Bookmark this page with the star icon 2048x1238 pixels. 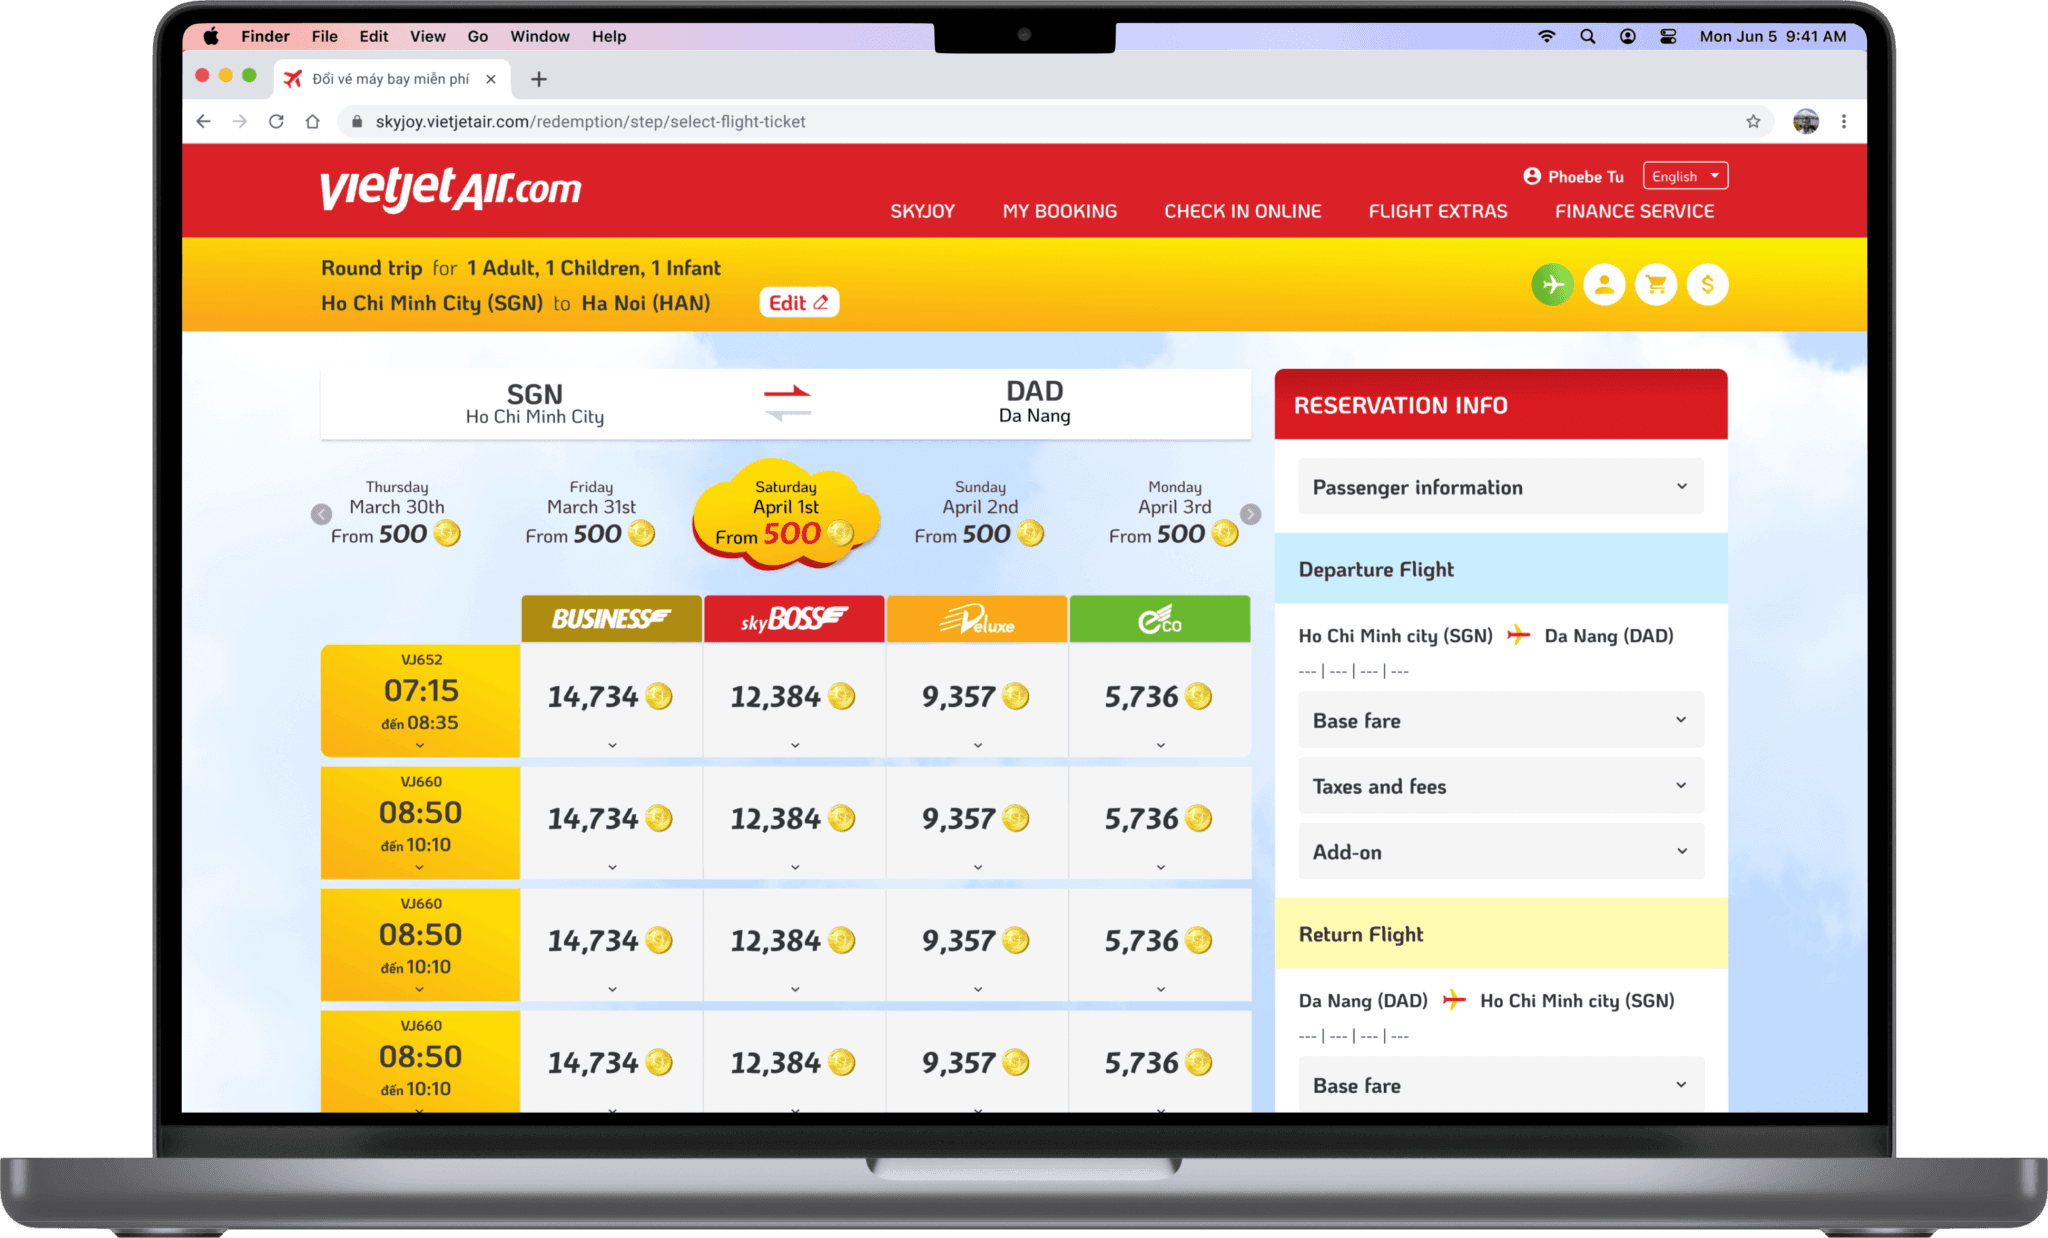pyautogui.click(x=1753, y=121)
